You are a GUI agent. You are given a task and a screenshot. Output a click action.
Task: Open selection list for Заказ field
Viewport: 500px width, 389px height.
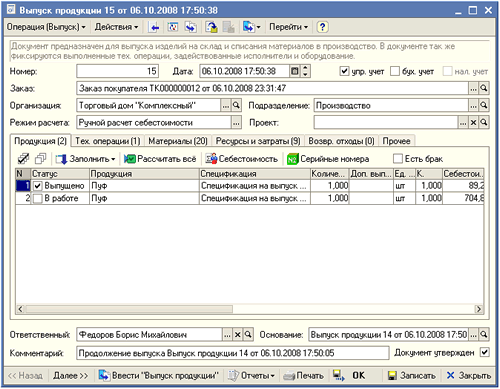coord(473,89)
